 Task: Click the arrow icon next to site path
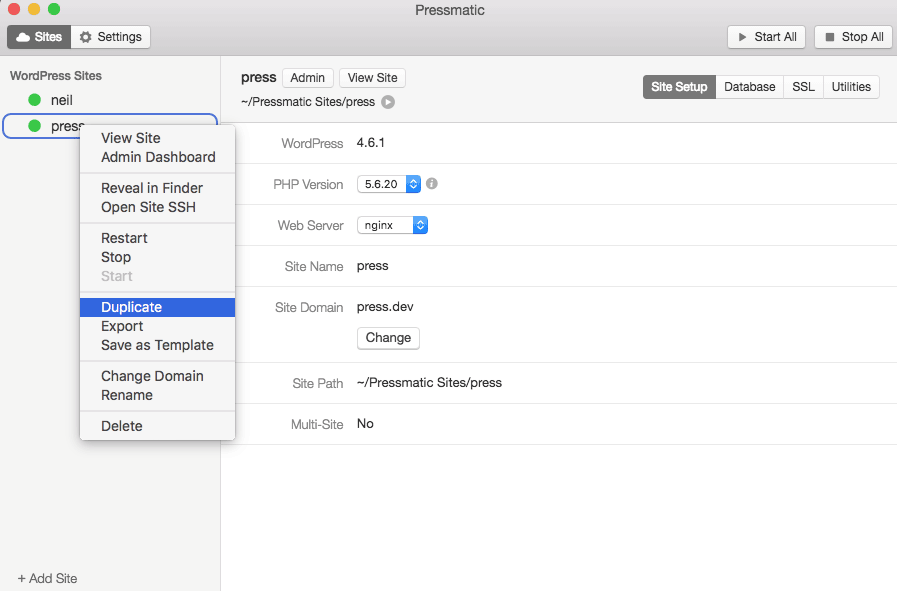click(388, 102)
